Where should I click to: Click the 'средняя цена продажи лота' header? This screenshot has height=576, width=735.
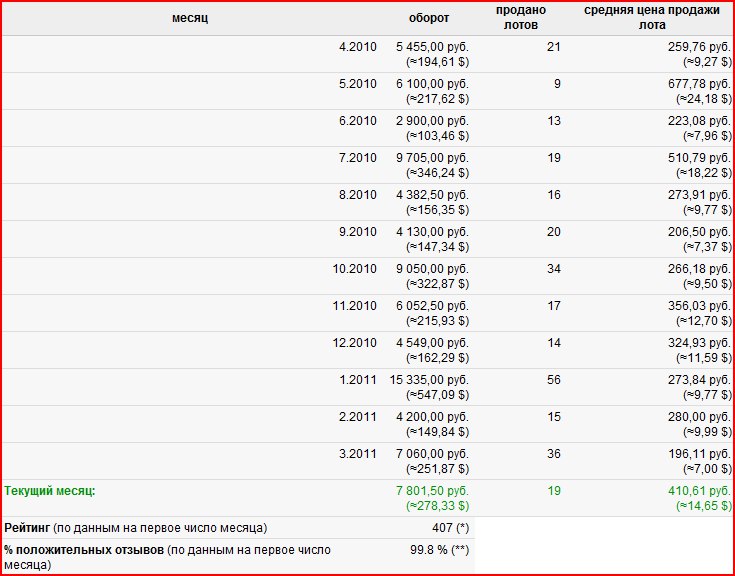tap(652, 17)
